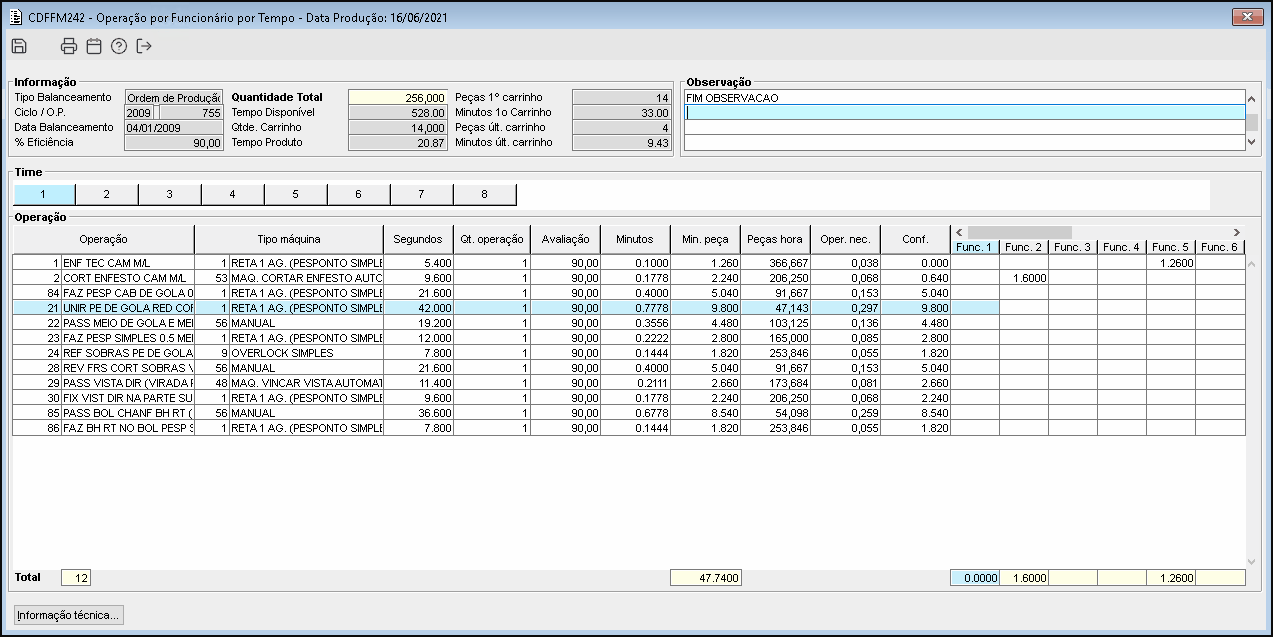Click the Total count field 12
1273x637 pixels.
(76, 577)
